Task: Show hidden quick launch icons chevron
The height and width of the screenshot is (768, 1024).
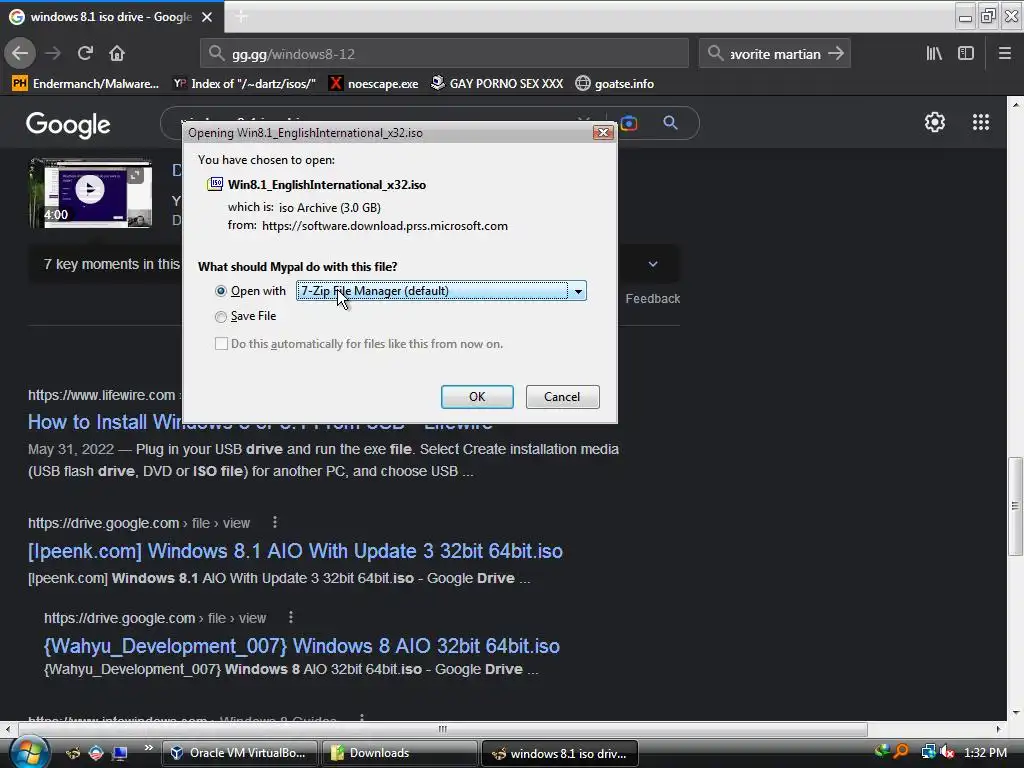Action: tap(148, 748)
